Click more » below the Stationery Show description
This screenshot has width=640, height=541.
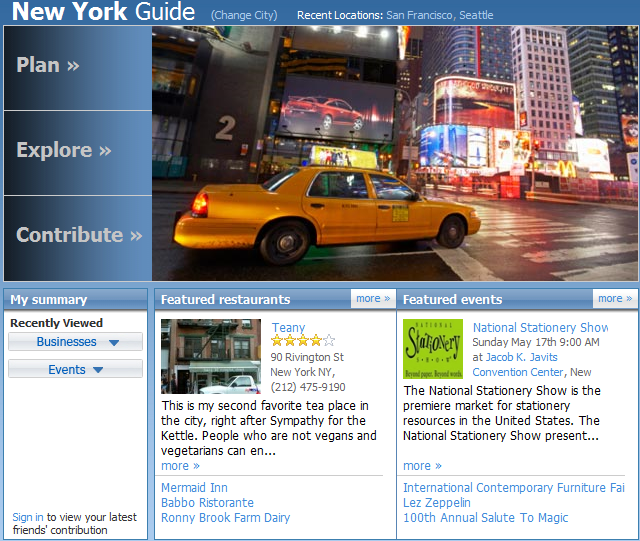[422, 466]
